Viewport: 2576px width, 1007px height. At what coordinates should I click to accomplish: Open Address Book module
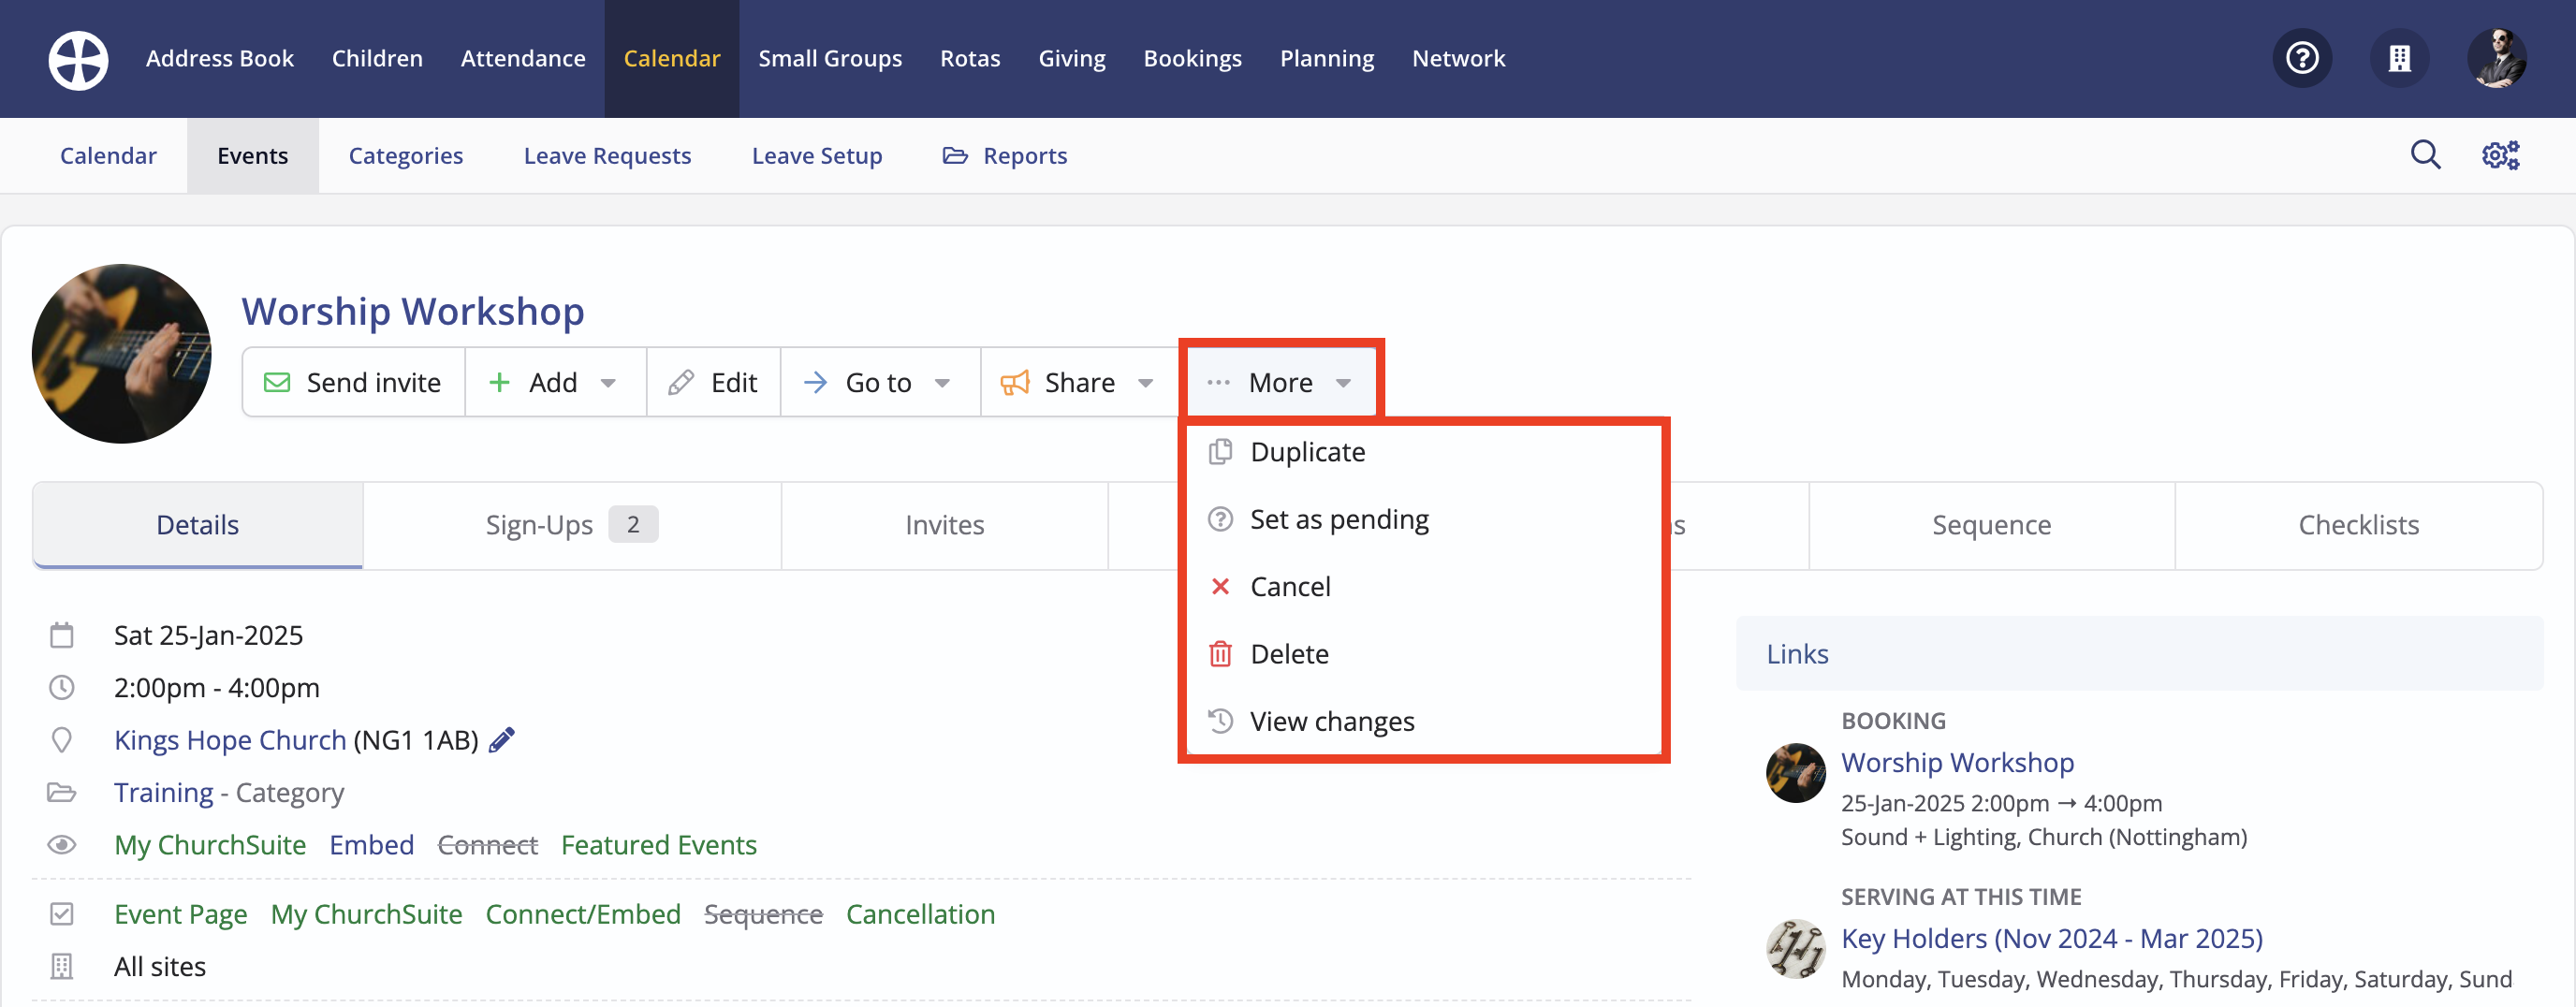coord(220,58)
